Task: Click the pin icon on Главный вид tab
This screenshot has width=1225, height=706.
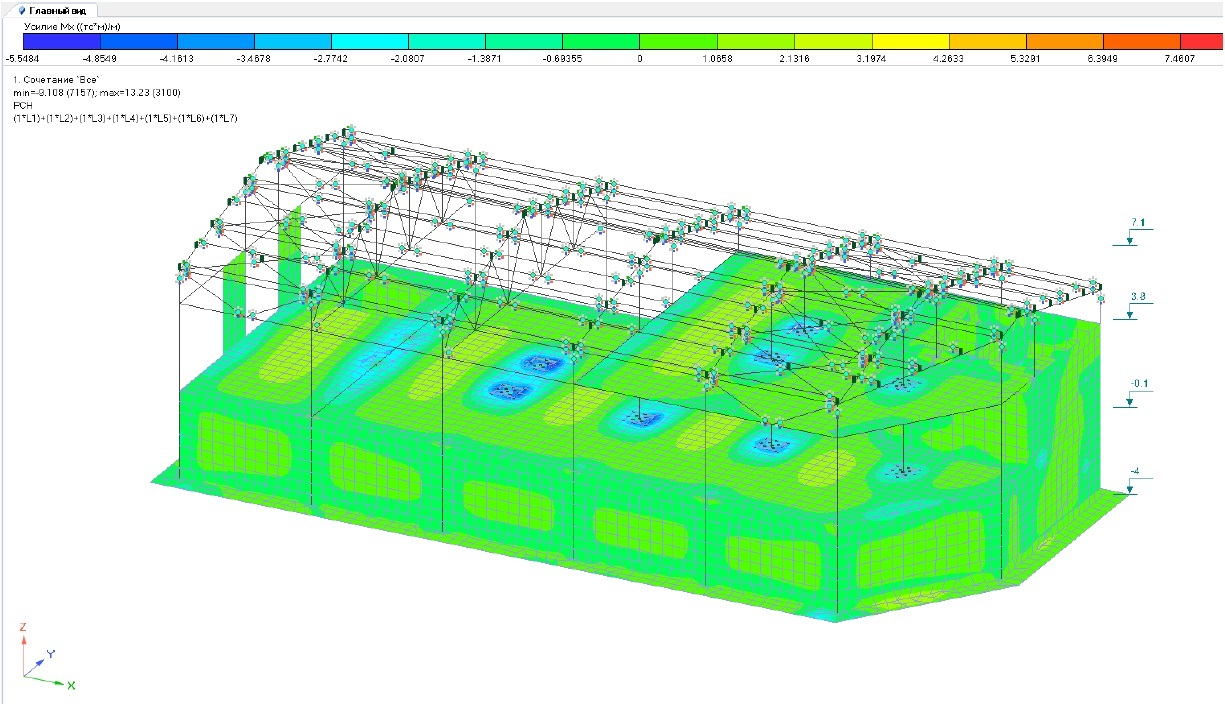Action: [x=22, y=8]
